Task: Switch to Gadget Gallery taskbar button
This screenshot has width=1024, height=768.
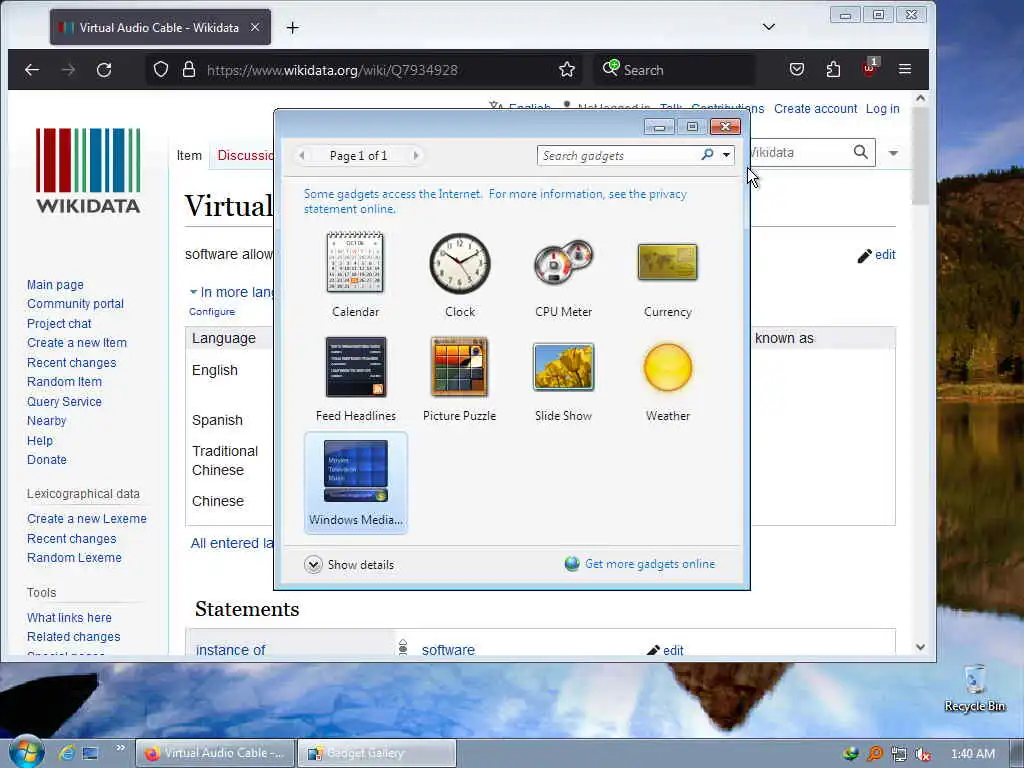Action: pos(377,753)
